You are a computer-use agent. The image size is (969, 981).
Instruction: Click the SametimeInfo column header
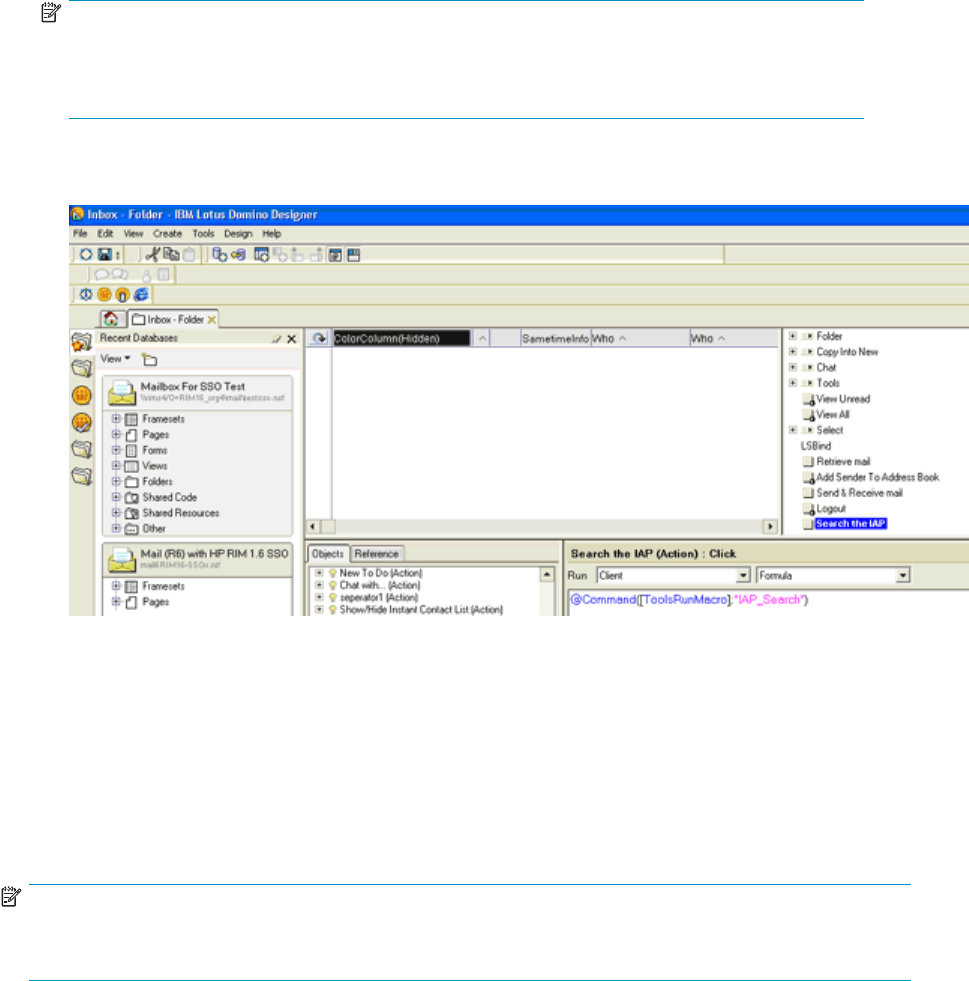tap(556, 338)
